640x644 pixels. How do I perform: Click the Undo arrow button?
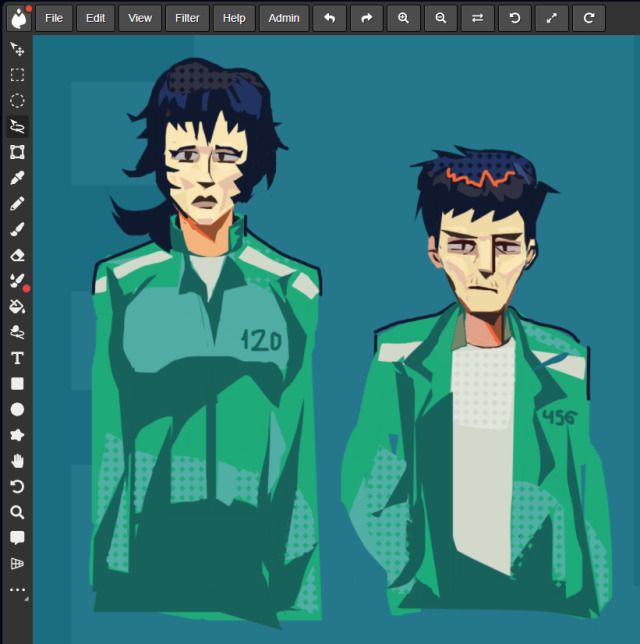pos(329,18)
